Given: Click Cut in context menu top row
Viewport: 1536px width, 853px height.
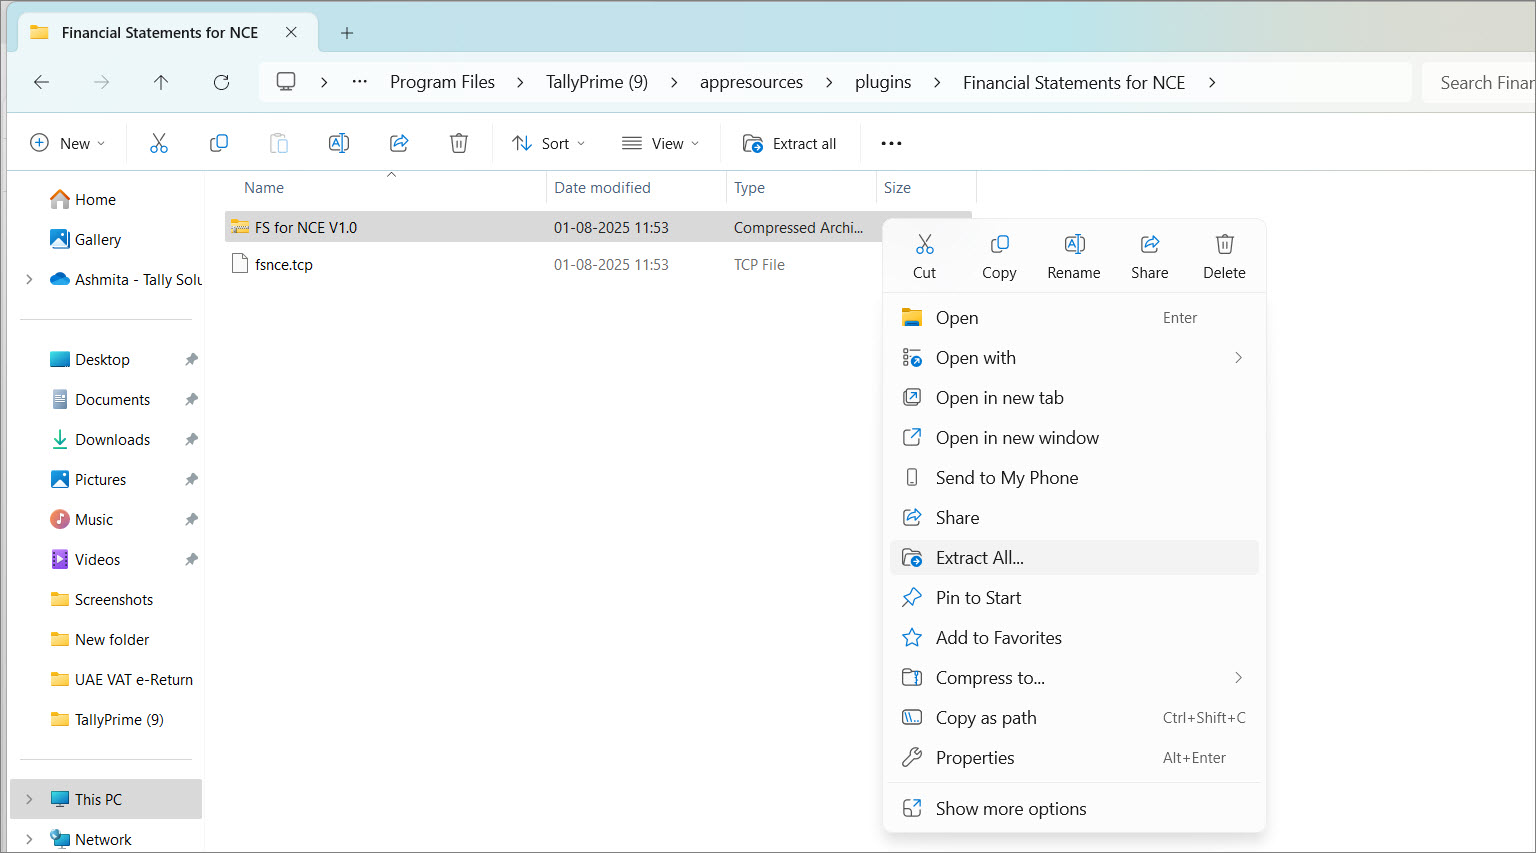Looking at the screenshot, I should (924, 257).
